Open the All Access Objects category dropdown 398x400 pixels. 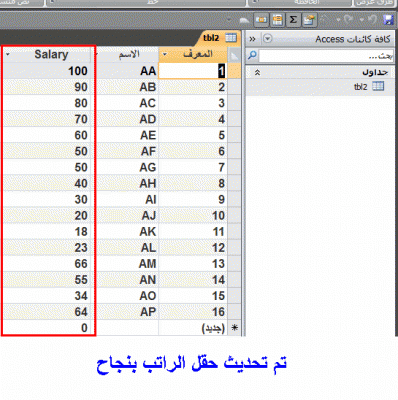click(x=267, y=39)
